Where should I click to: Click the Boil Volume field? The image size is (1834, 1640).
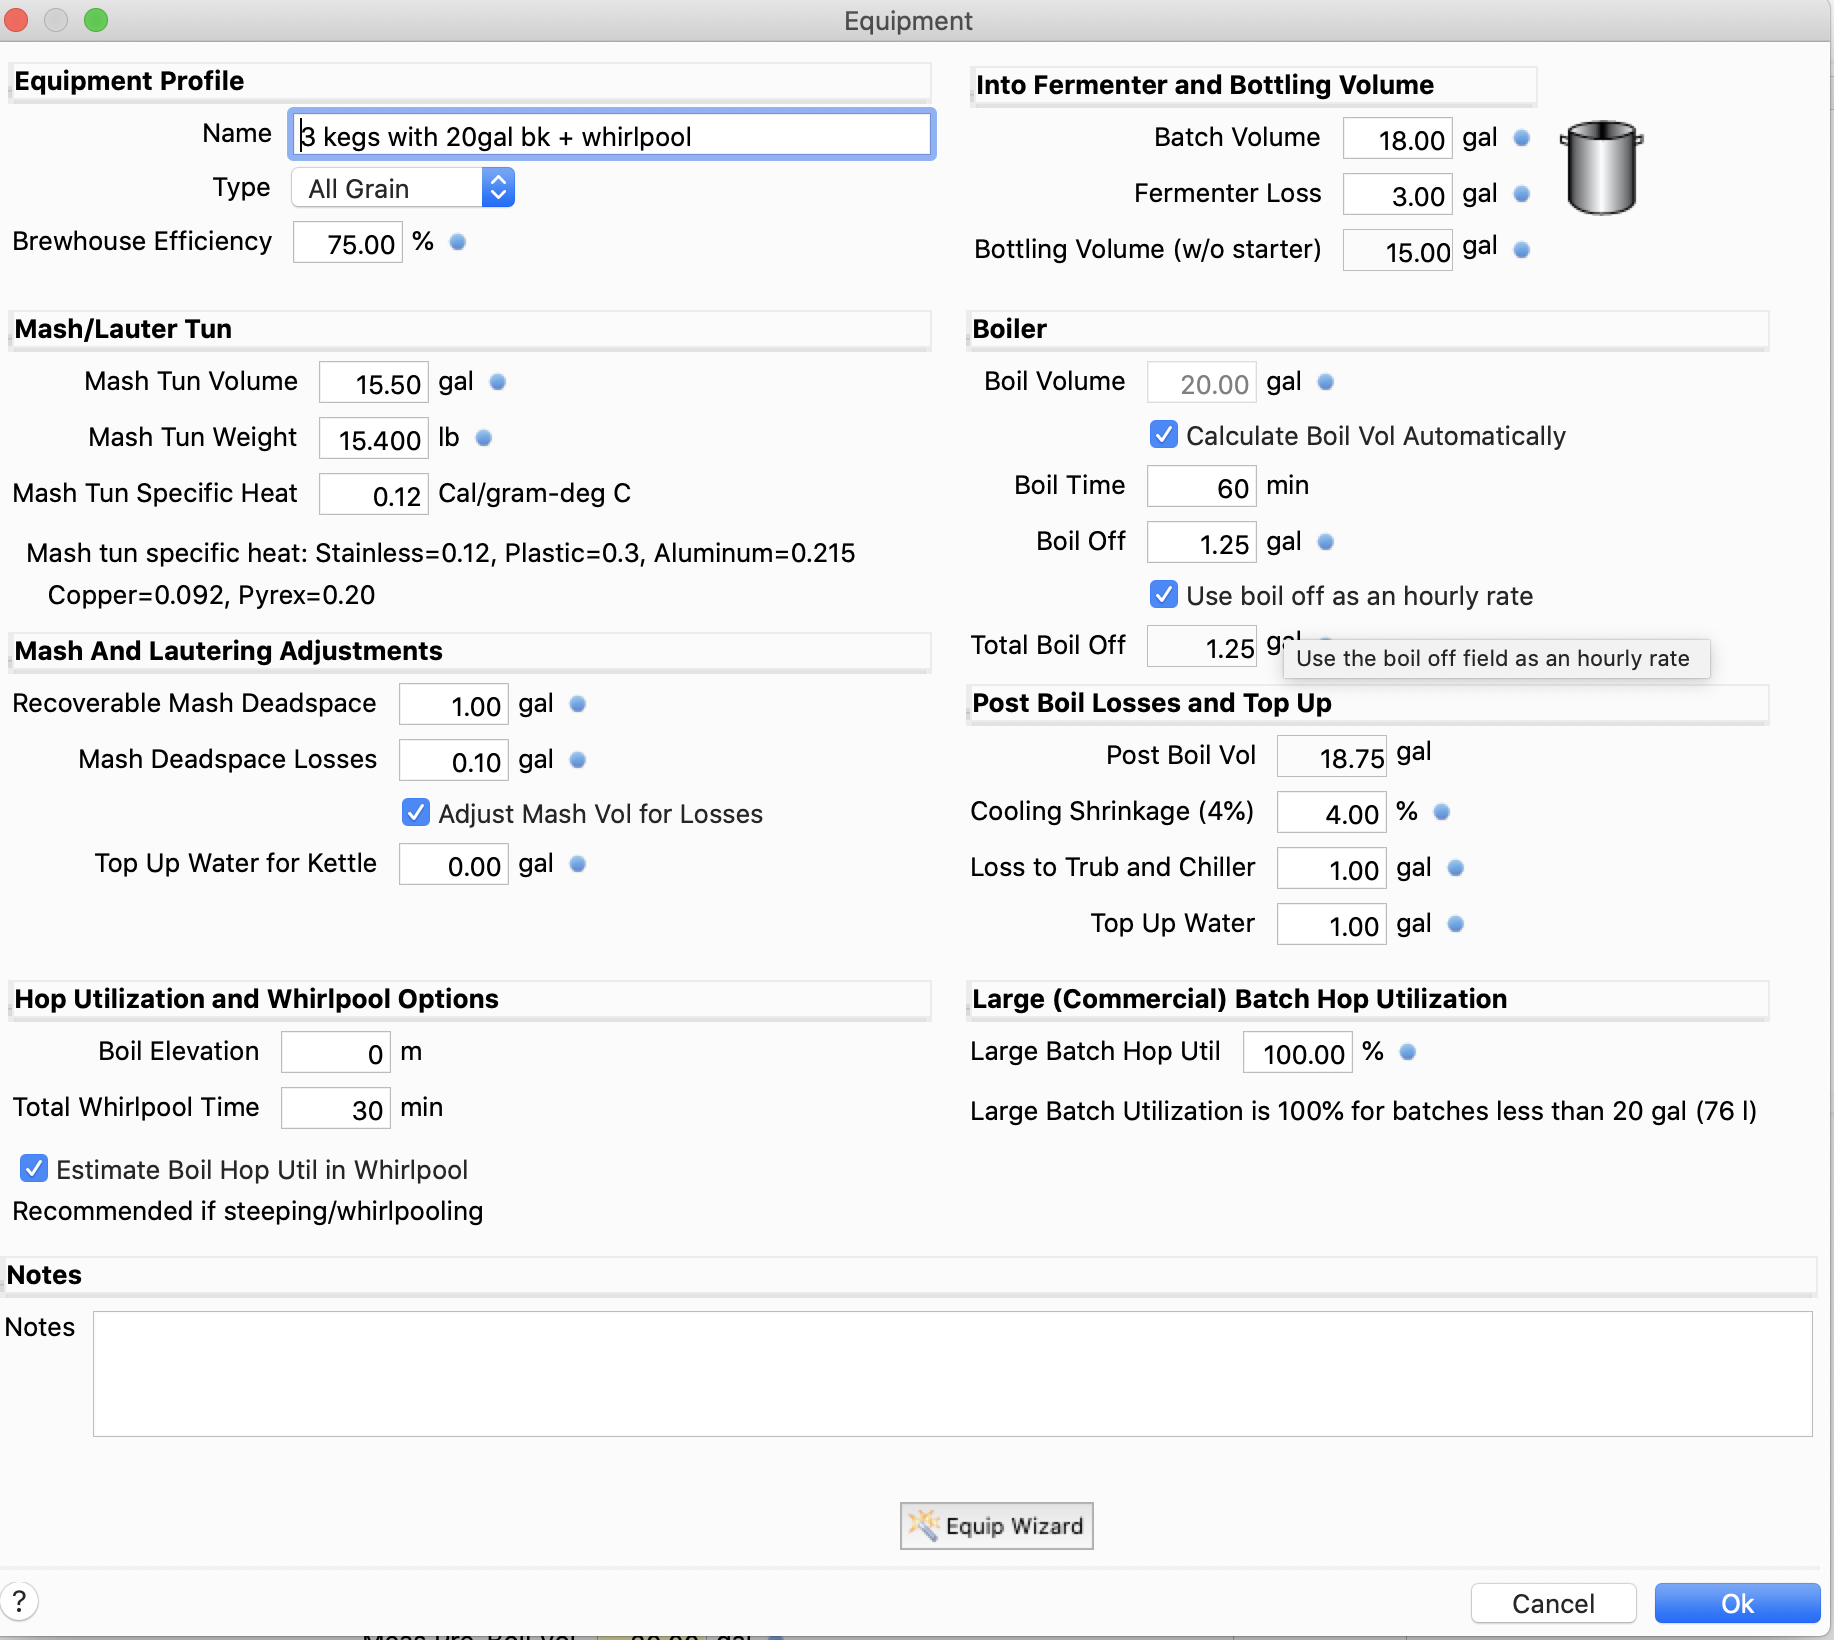point(1201,383)
